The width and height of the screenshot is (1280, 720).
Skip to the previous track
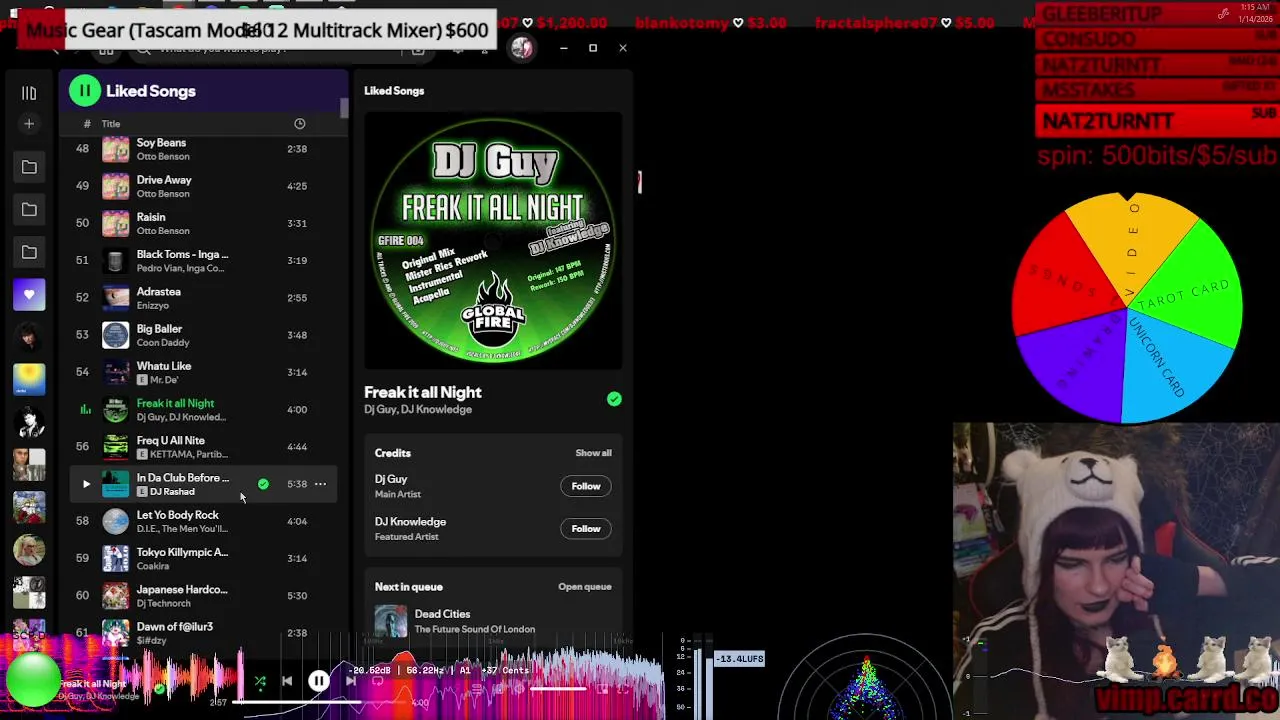287,682
